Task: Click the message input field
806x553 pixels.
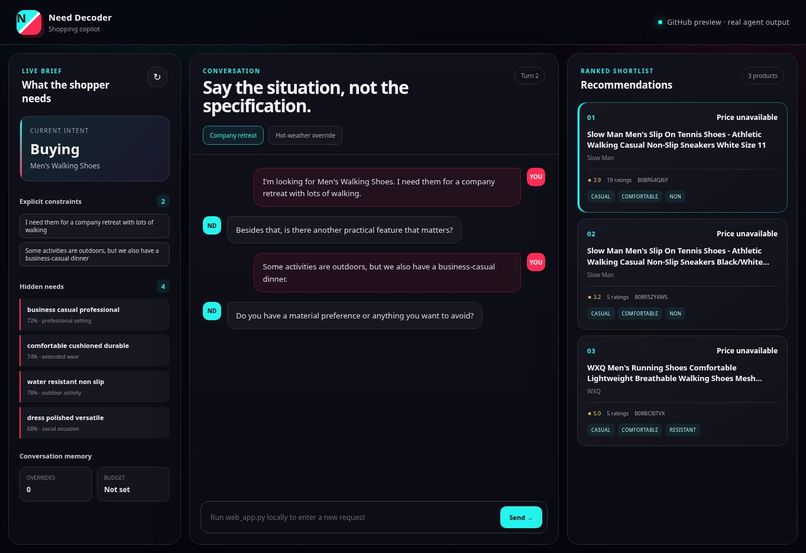Action: tap(351, 517)
